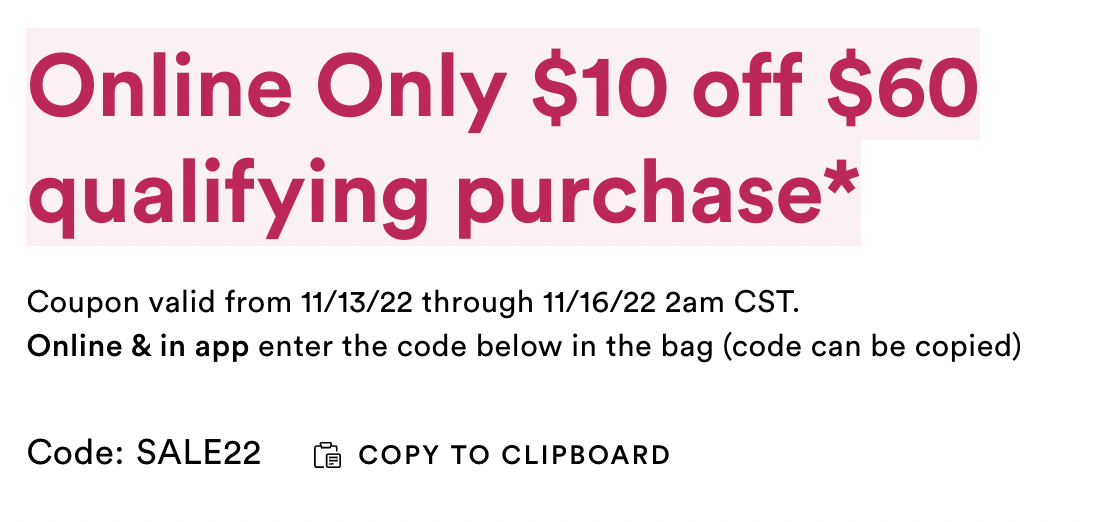Click the COPY TO CLIPBOARD label
The width and height of the screenshot is (1108, 522).
[514, 455]
